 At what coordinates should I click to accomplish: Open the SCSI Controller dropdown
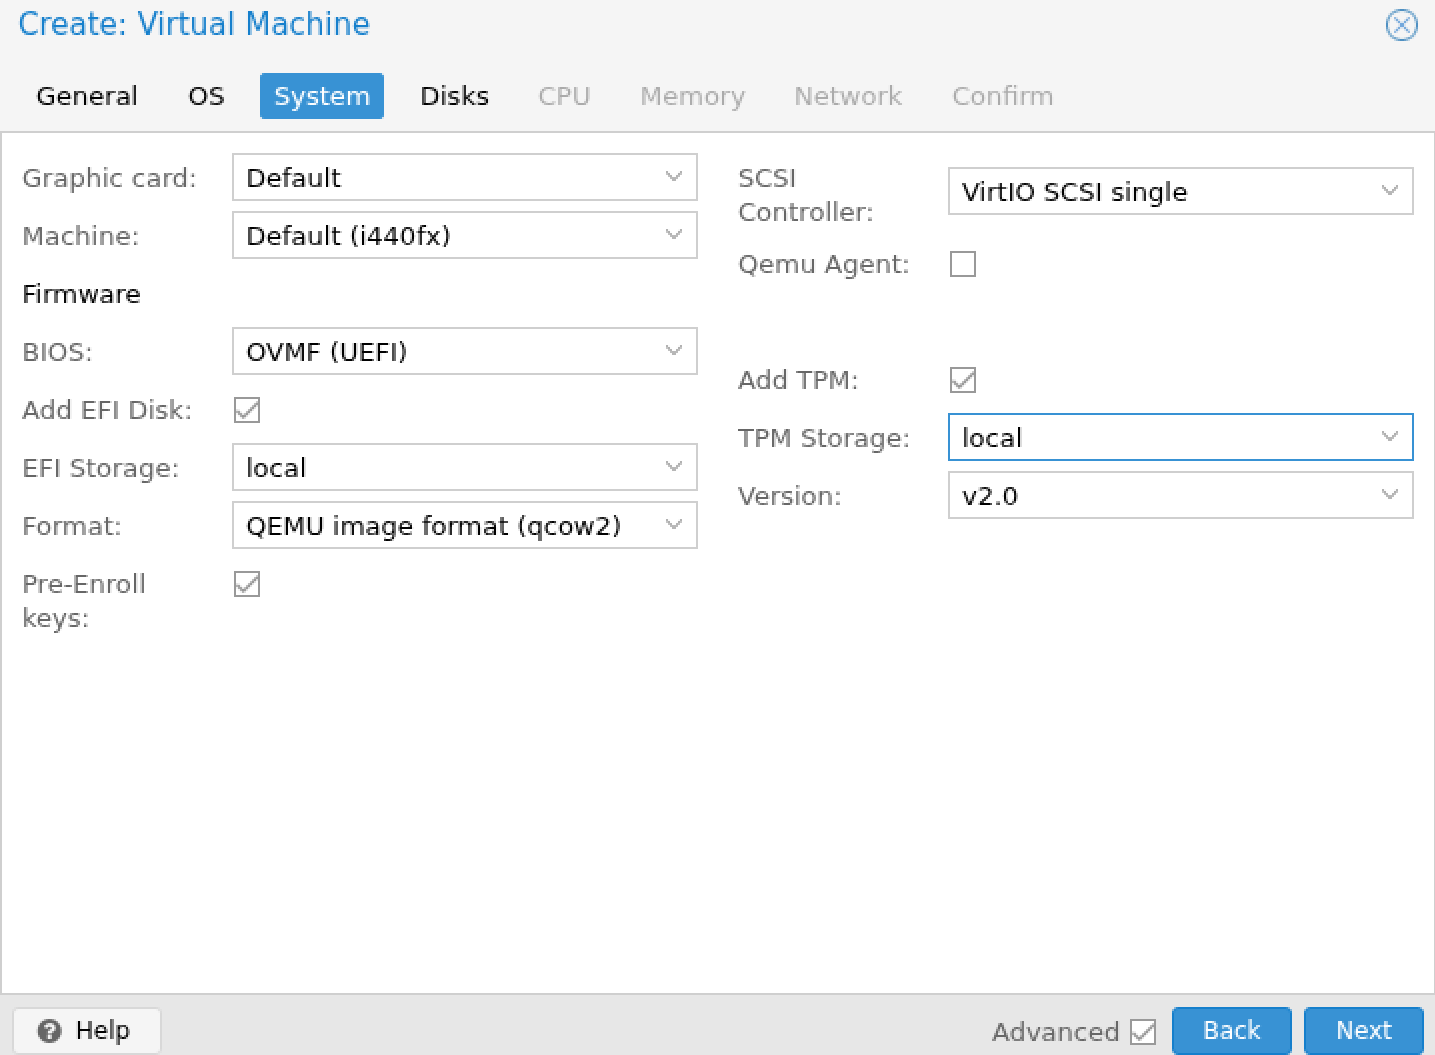point(1389,191)
